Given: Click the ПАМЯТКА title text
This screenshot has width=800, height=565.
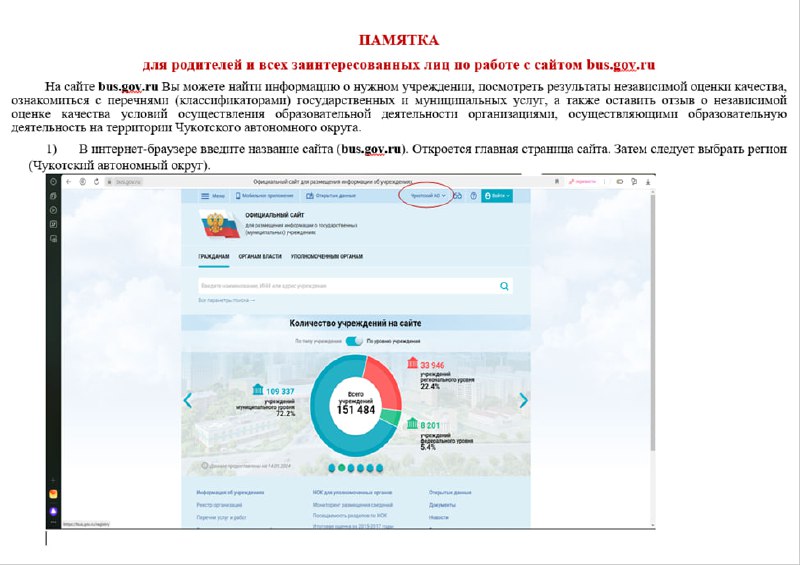Looking at the screenshot, I should pyautogui.click(x=398, y=40).
